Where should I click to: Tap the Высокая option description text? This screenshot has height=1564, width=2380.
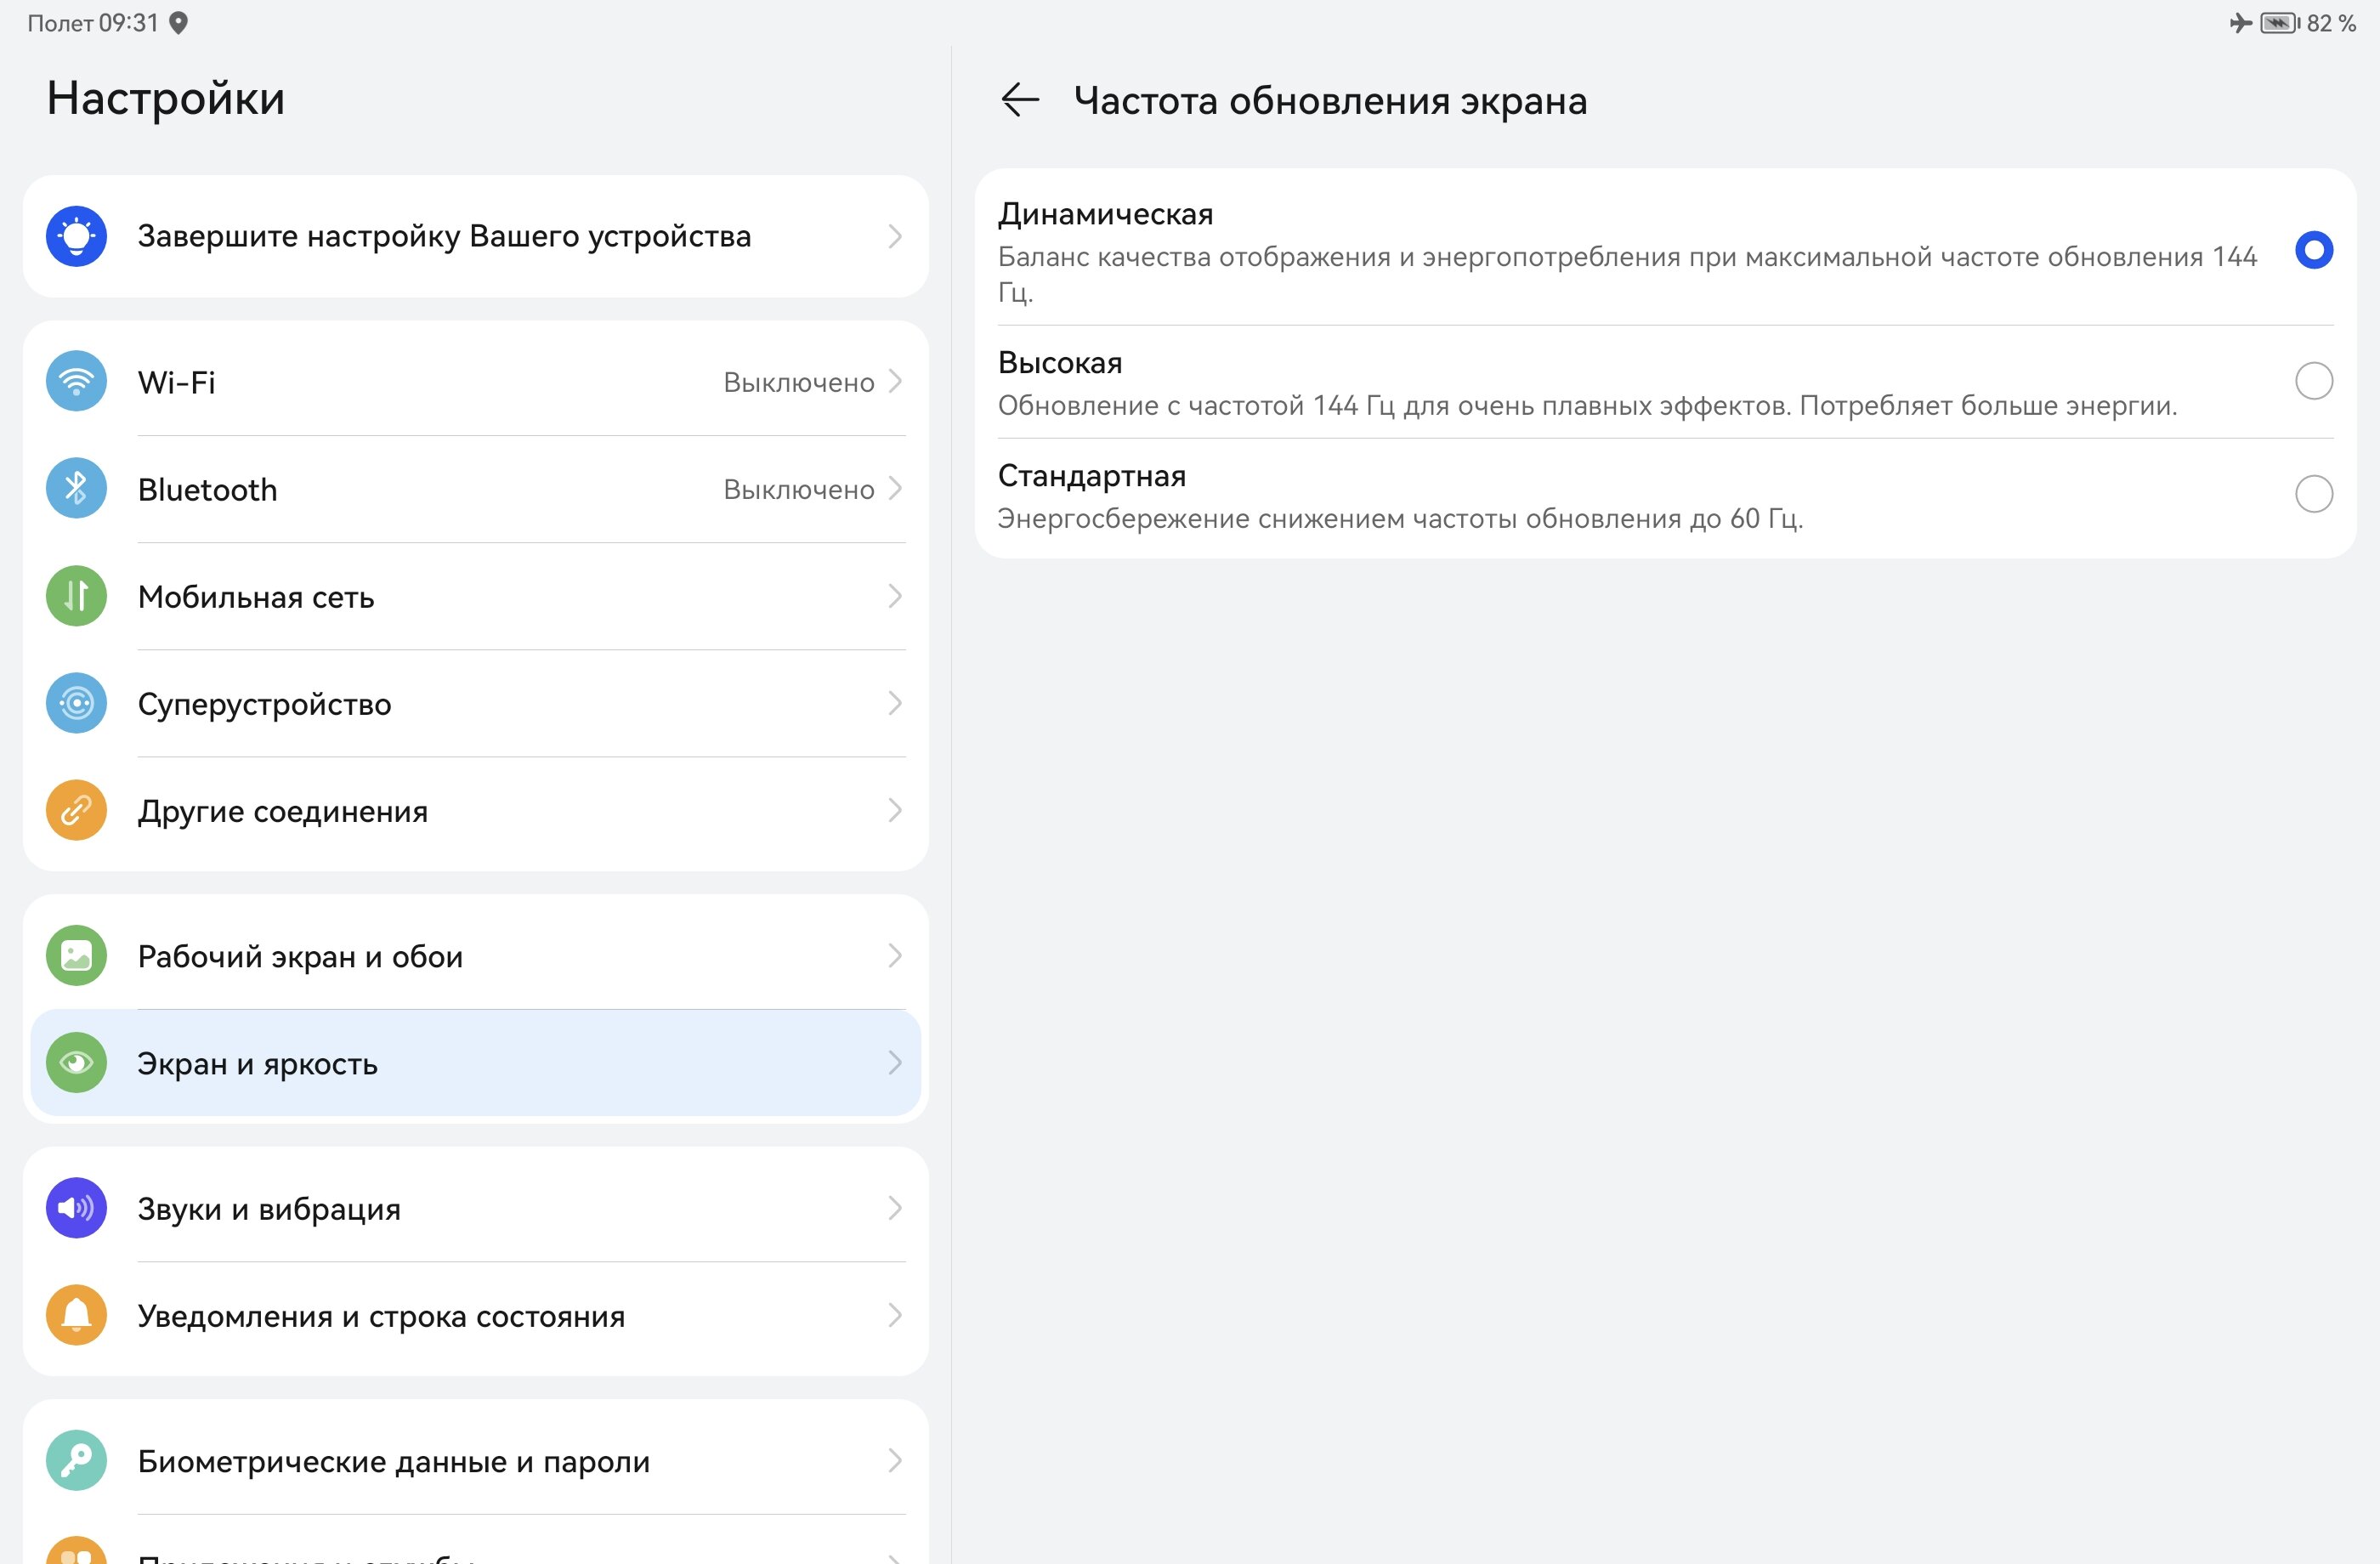point(1587,405)
